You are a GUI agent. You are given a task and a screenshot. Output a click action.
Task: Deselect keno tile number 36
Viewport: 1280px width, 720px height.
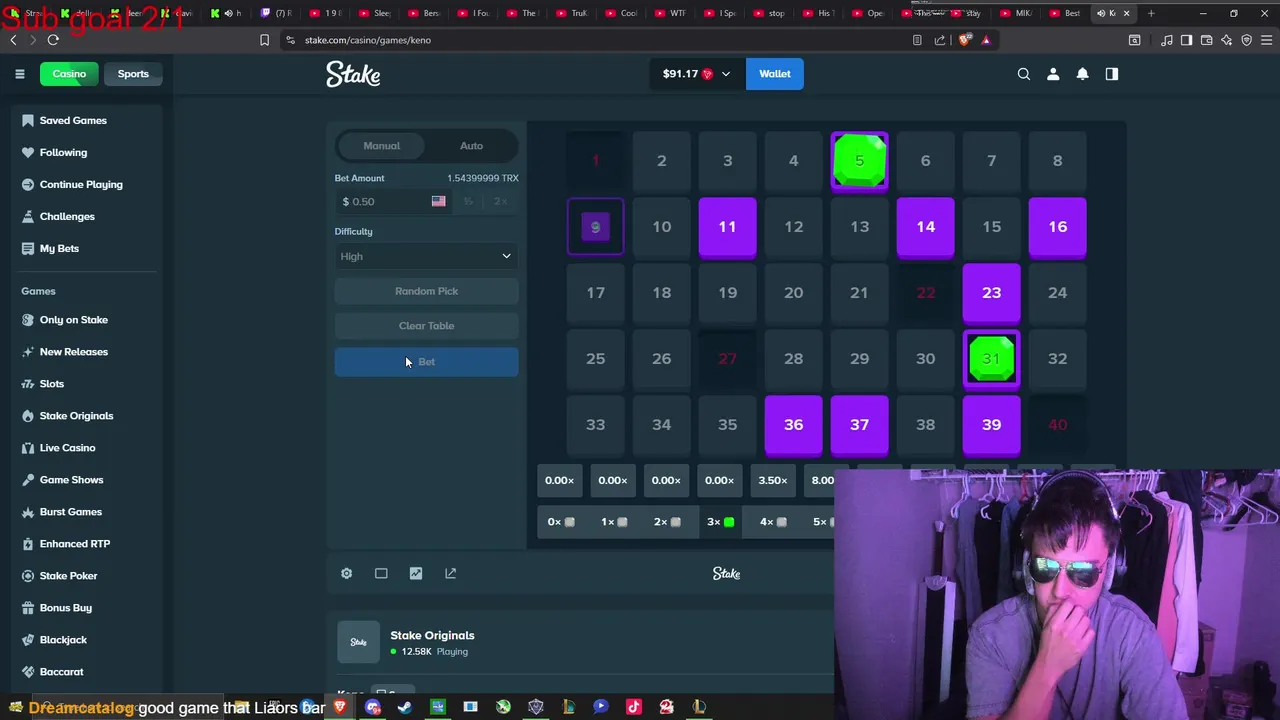pyautogui.click(x=793, y=424)
